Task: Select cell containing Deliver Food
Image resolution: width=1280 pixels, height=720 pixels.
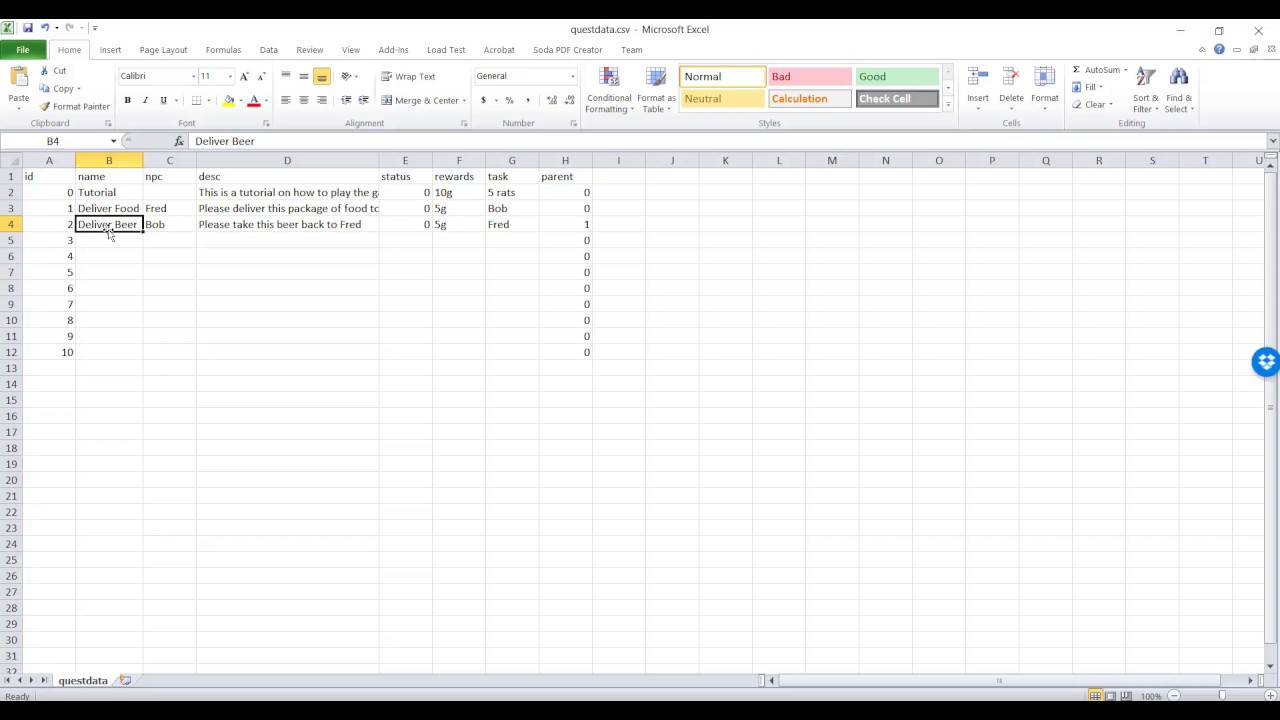Action: tap(109, 208)
